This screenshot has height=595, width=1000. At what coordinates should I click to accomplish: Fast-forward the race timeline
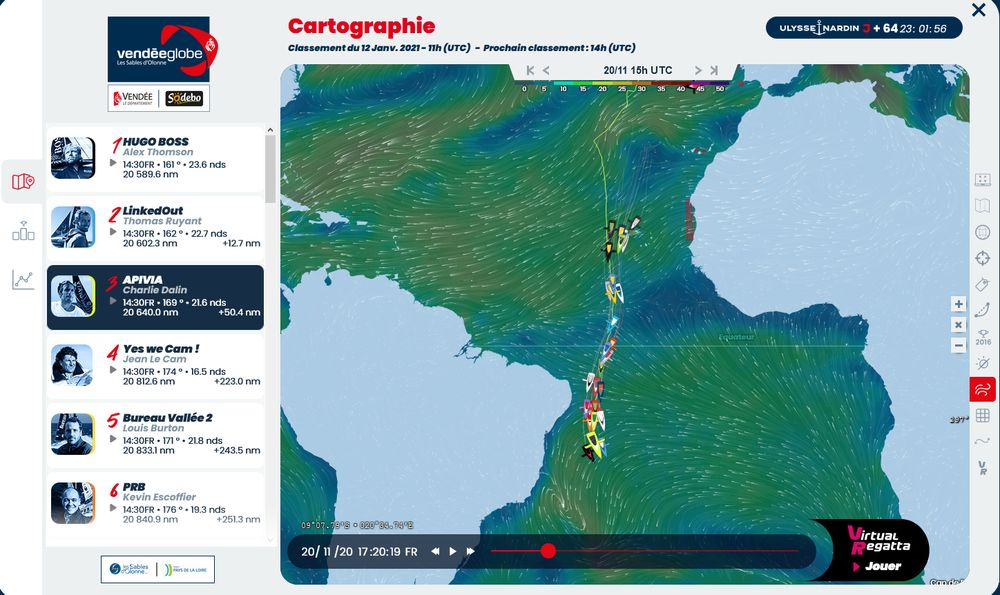pyautogui.click(x=471, y=551)
